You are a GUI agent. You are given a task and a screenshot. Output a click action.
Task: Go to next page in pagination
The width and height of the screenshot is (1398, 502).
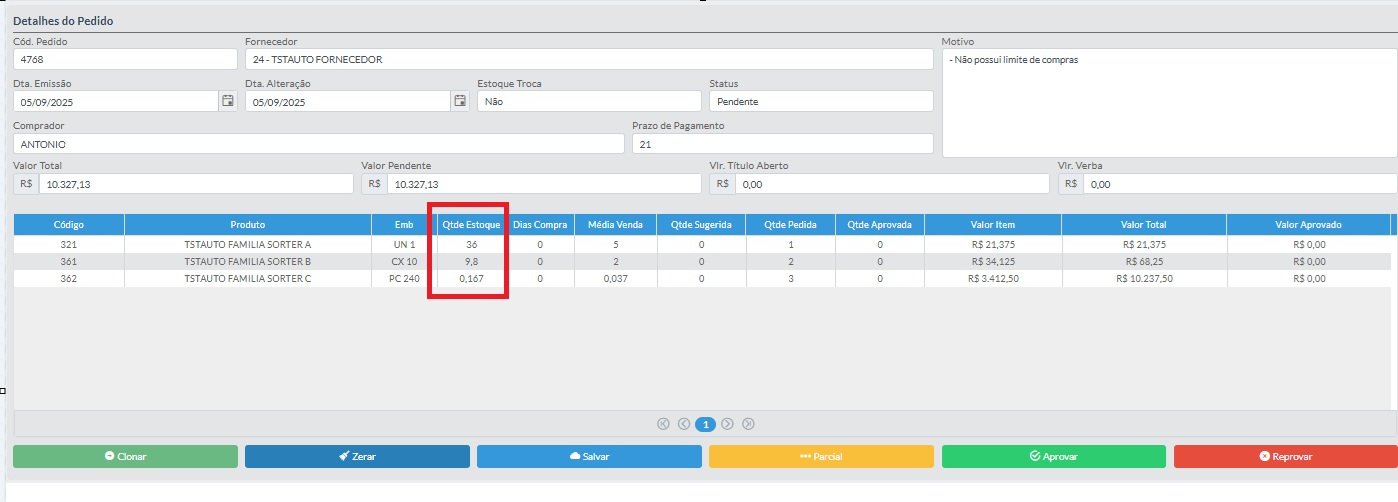(727, 424)
